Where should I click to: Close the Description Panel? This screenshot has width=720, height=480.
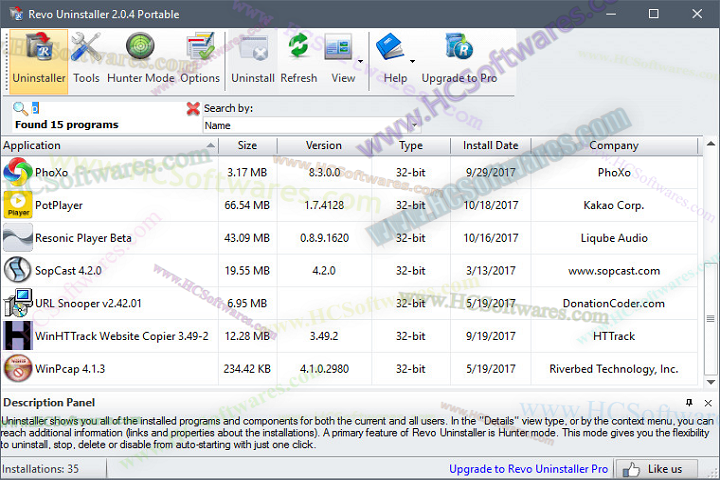pyautogui.click(x=708, y=403)
